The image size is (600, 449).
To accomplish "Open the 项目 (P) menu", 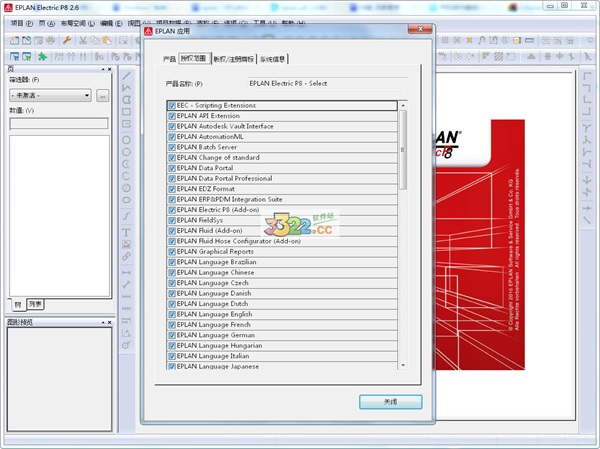I will pos(22,22).
